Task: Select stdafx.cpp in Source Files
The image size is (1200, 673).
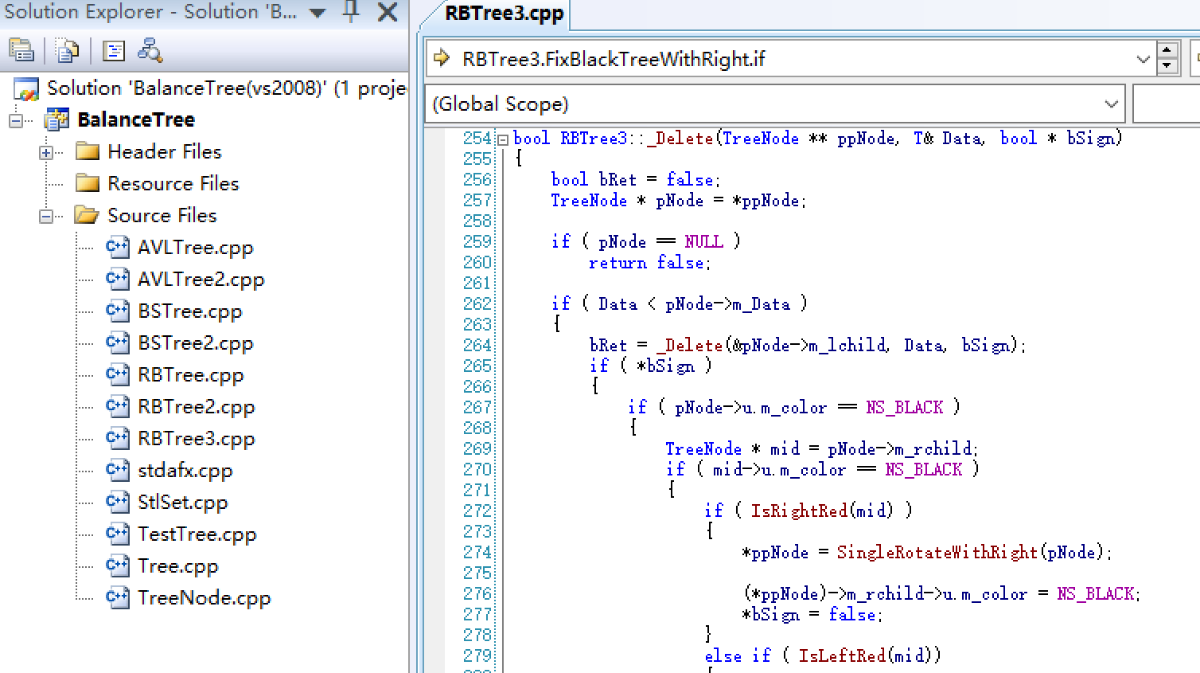Action: coord(185,471)
